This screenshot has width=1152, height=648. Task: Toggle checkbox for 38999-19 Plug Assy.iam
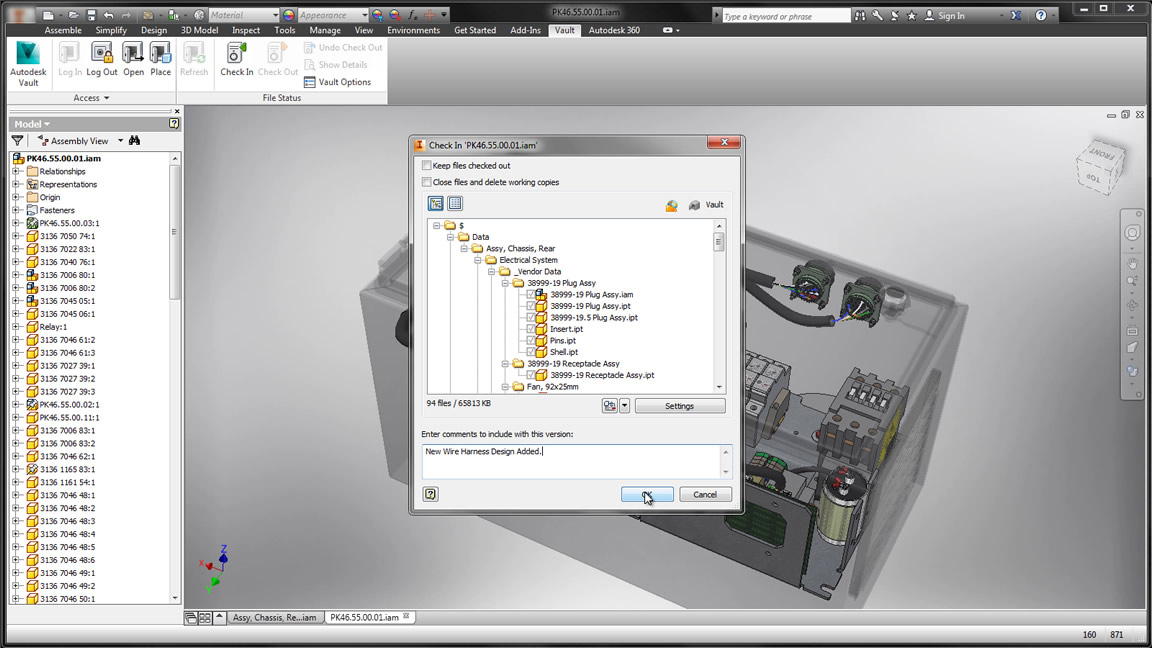(x=530, y=294)
